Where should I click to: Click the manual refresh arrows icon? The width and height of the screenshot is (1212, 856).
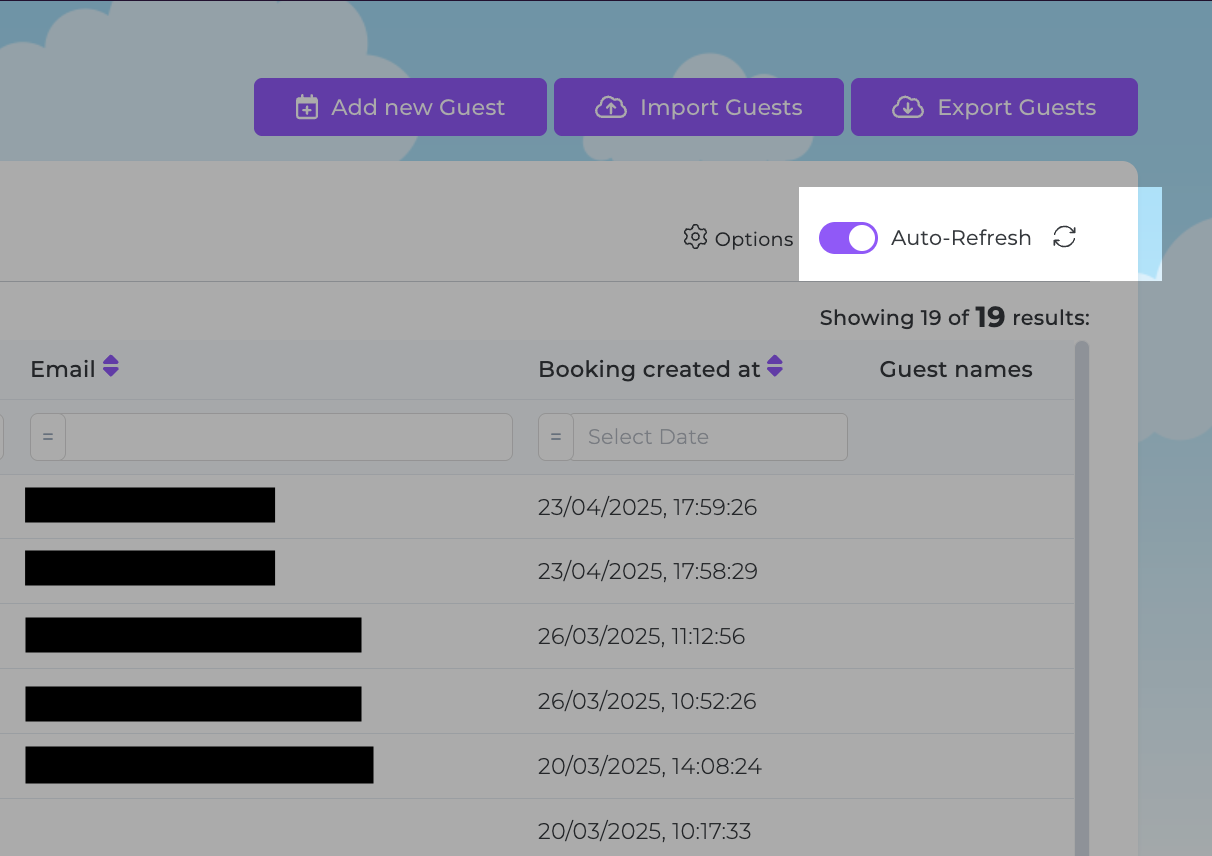[1065, 237]
